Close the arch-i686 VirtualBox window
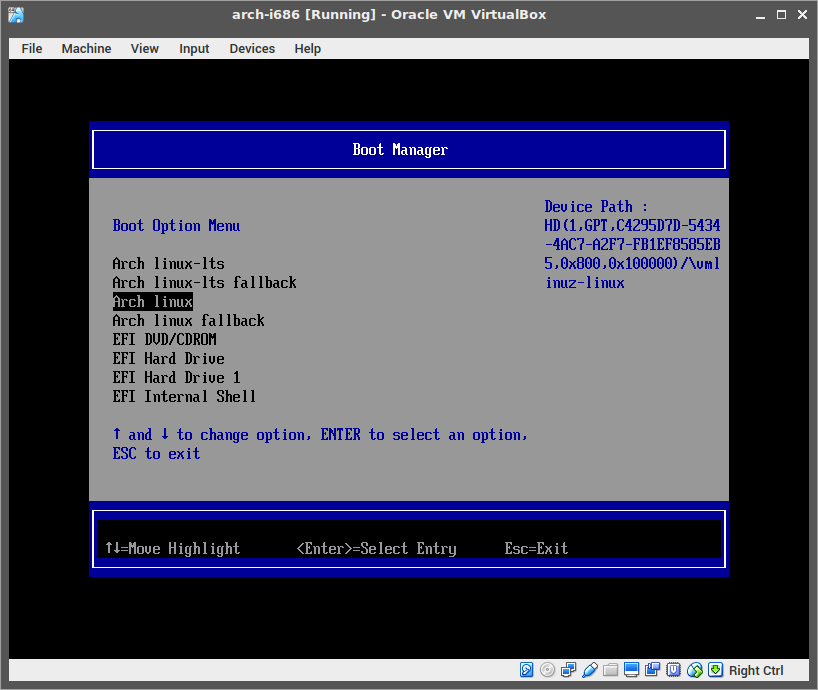The width and height of the screenshot is (818, 690). pyautogui.click(x=802, y=15)
